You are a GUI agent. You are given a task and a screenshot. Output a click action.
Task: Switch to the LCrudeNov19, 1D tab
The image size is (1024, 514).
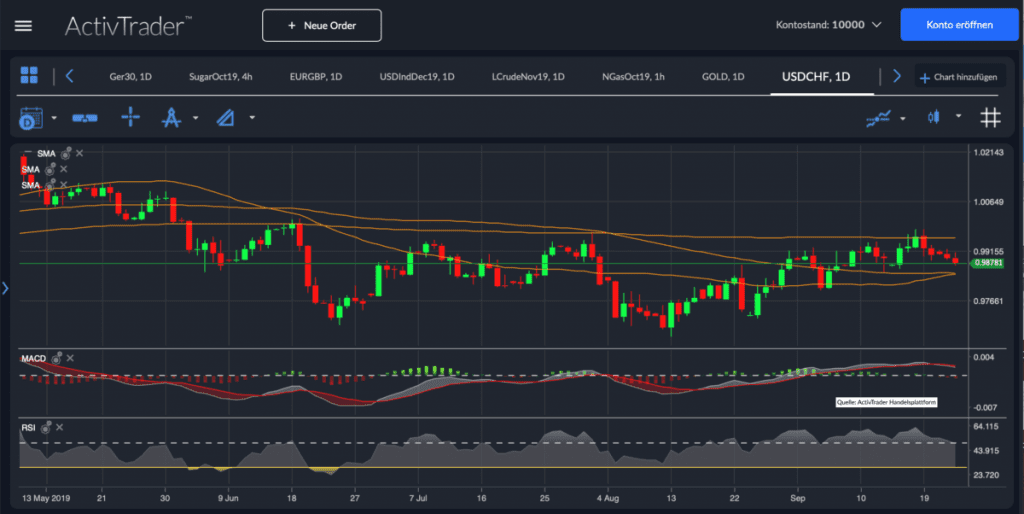tap(528, 76)
